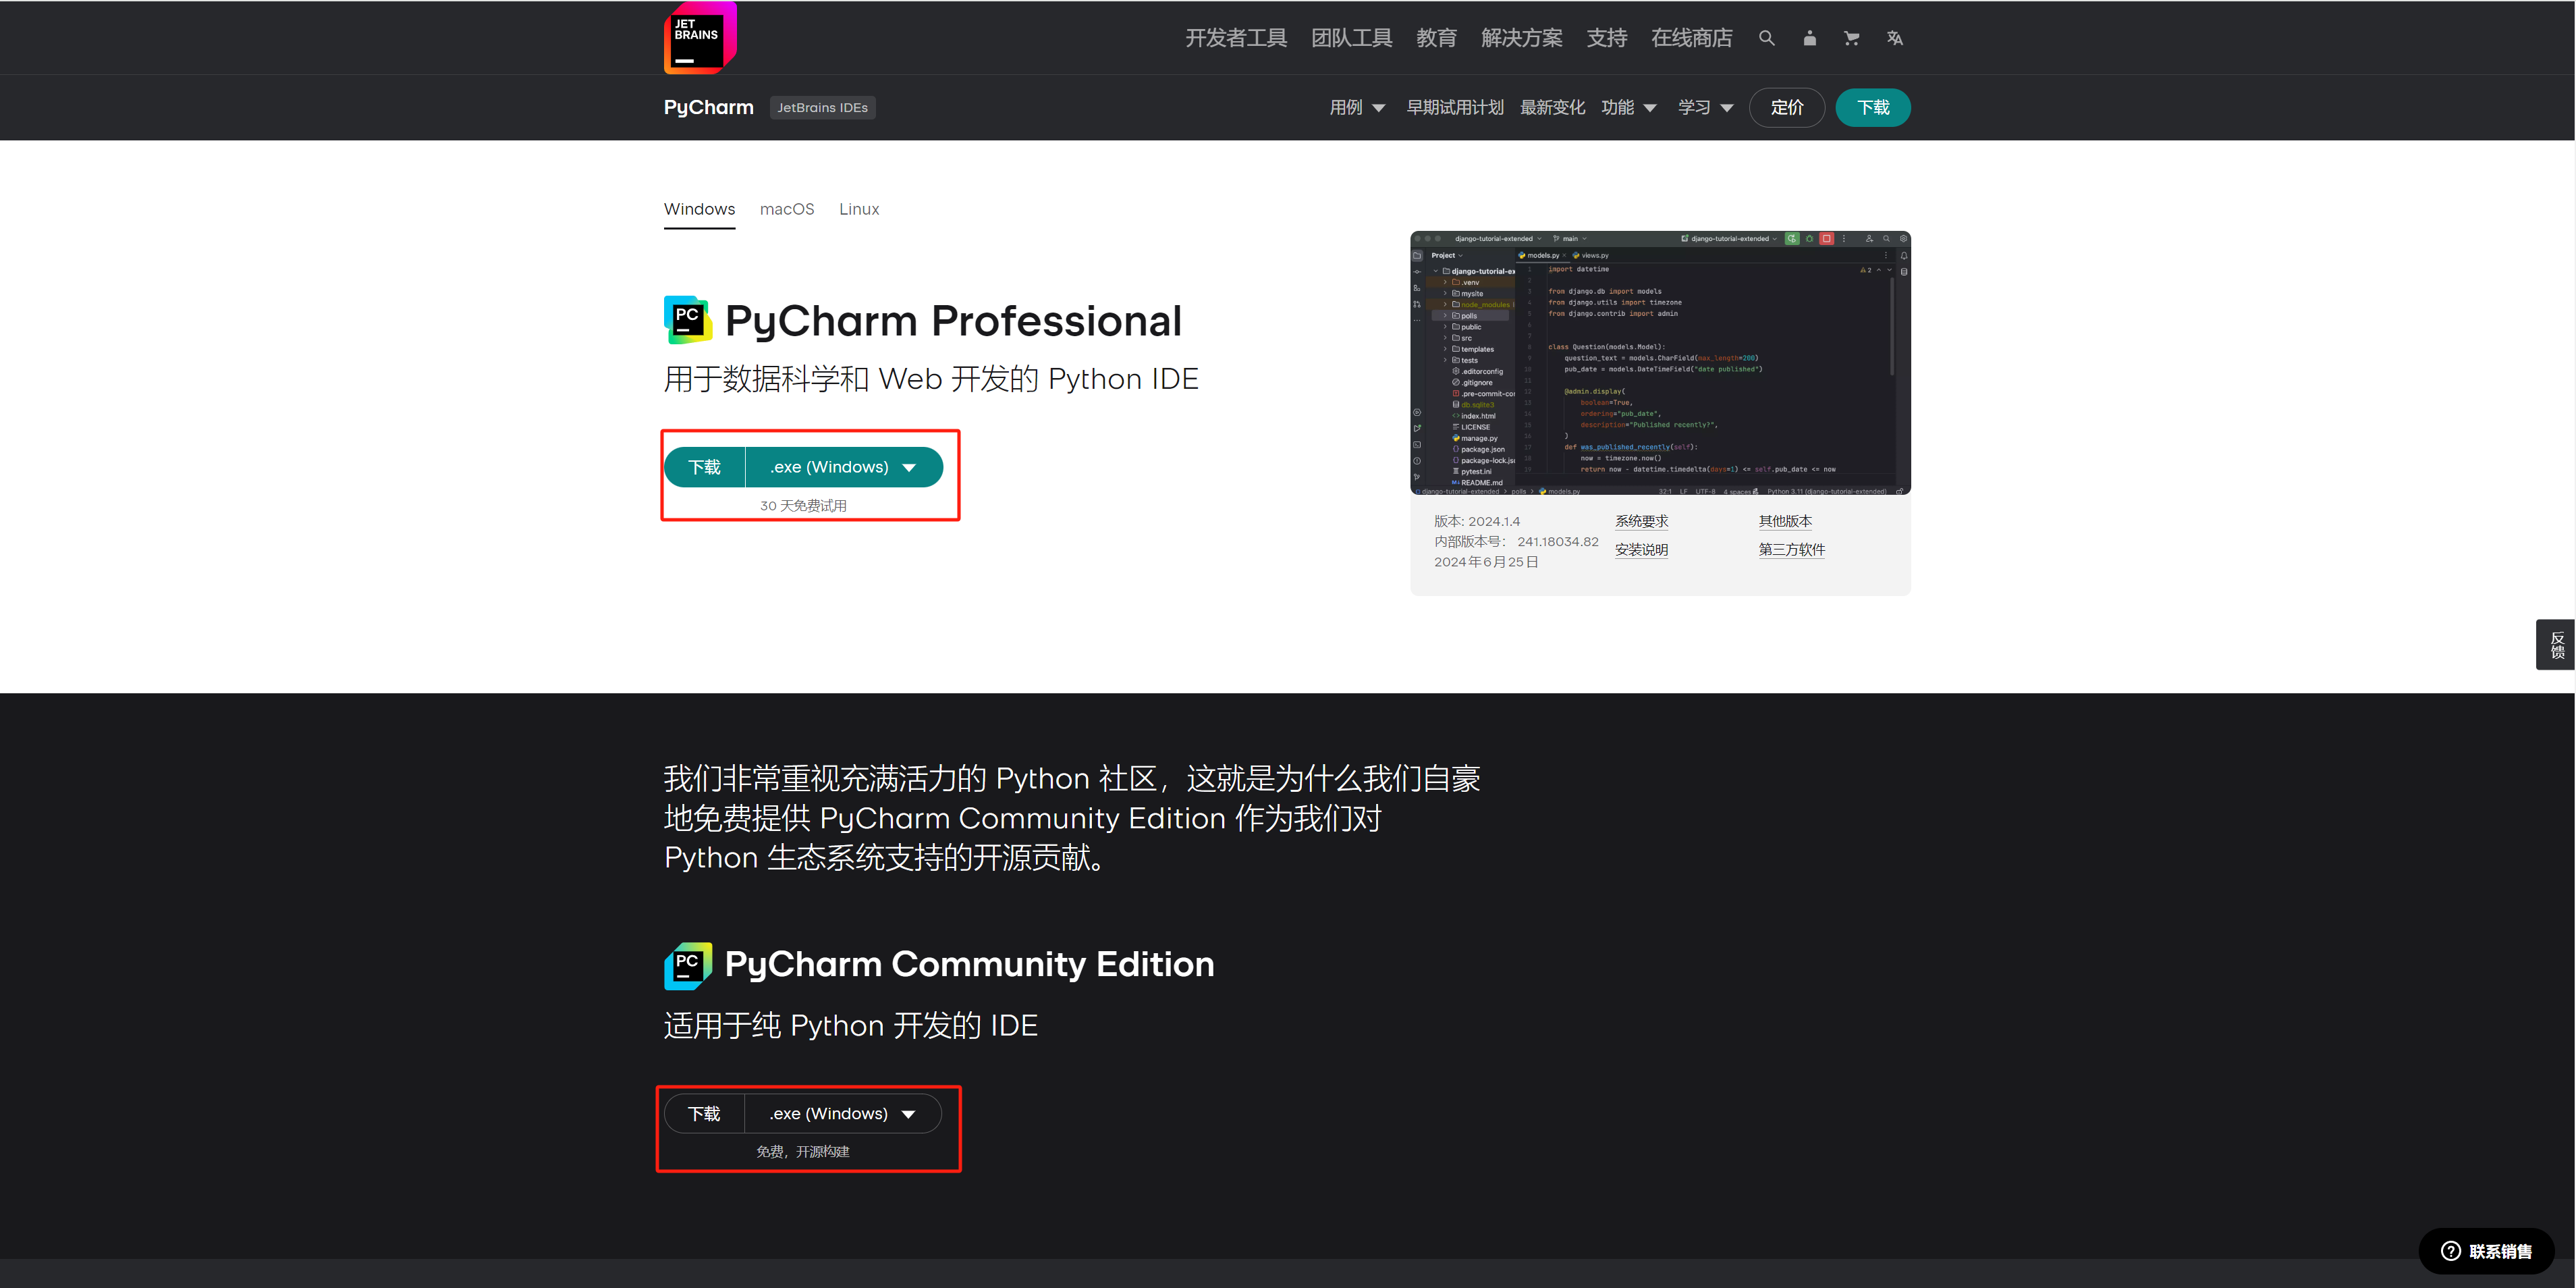Open the account profile icon
The height and width of the screenshot is (1288, 2576).
tap(1809, 38)
